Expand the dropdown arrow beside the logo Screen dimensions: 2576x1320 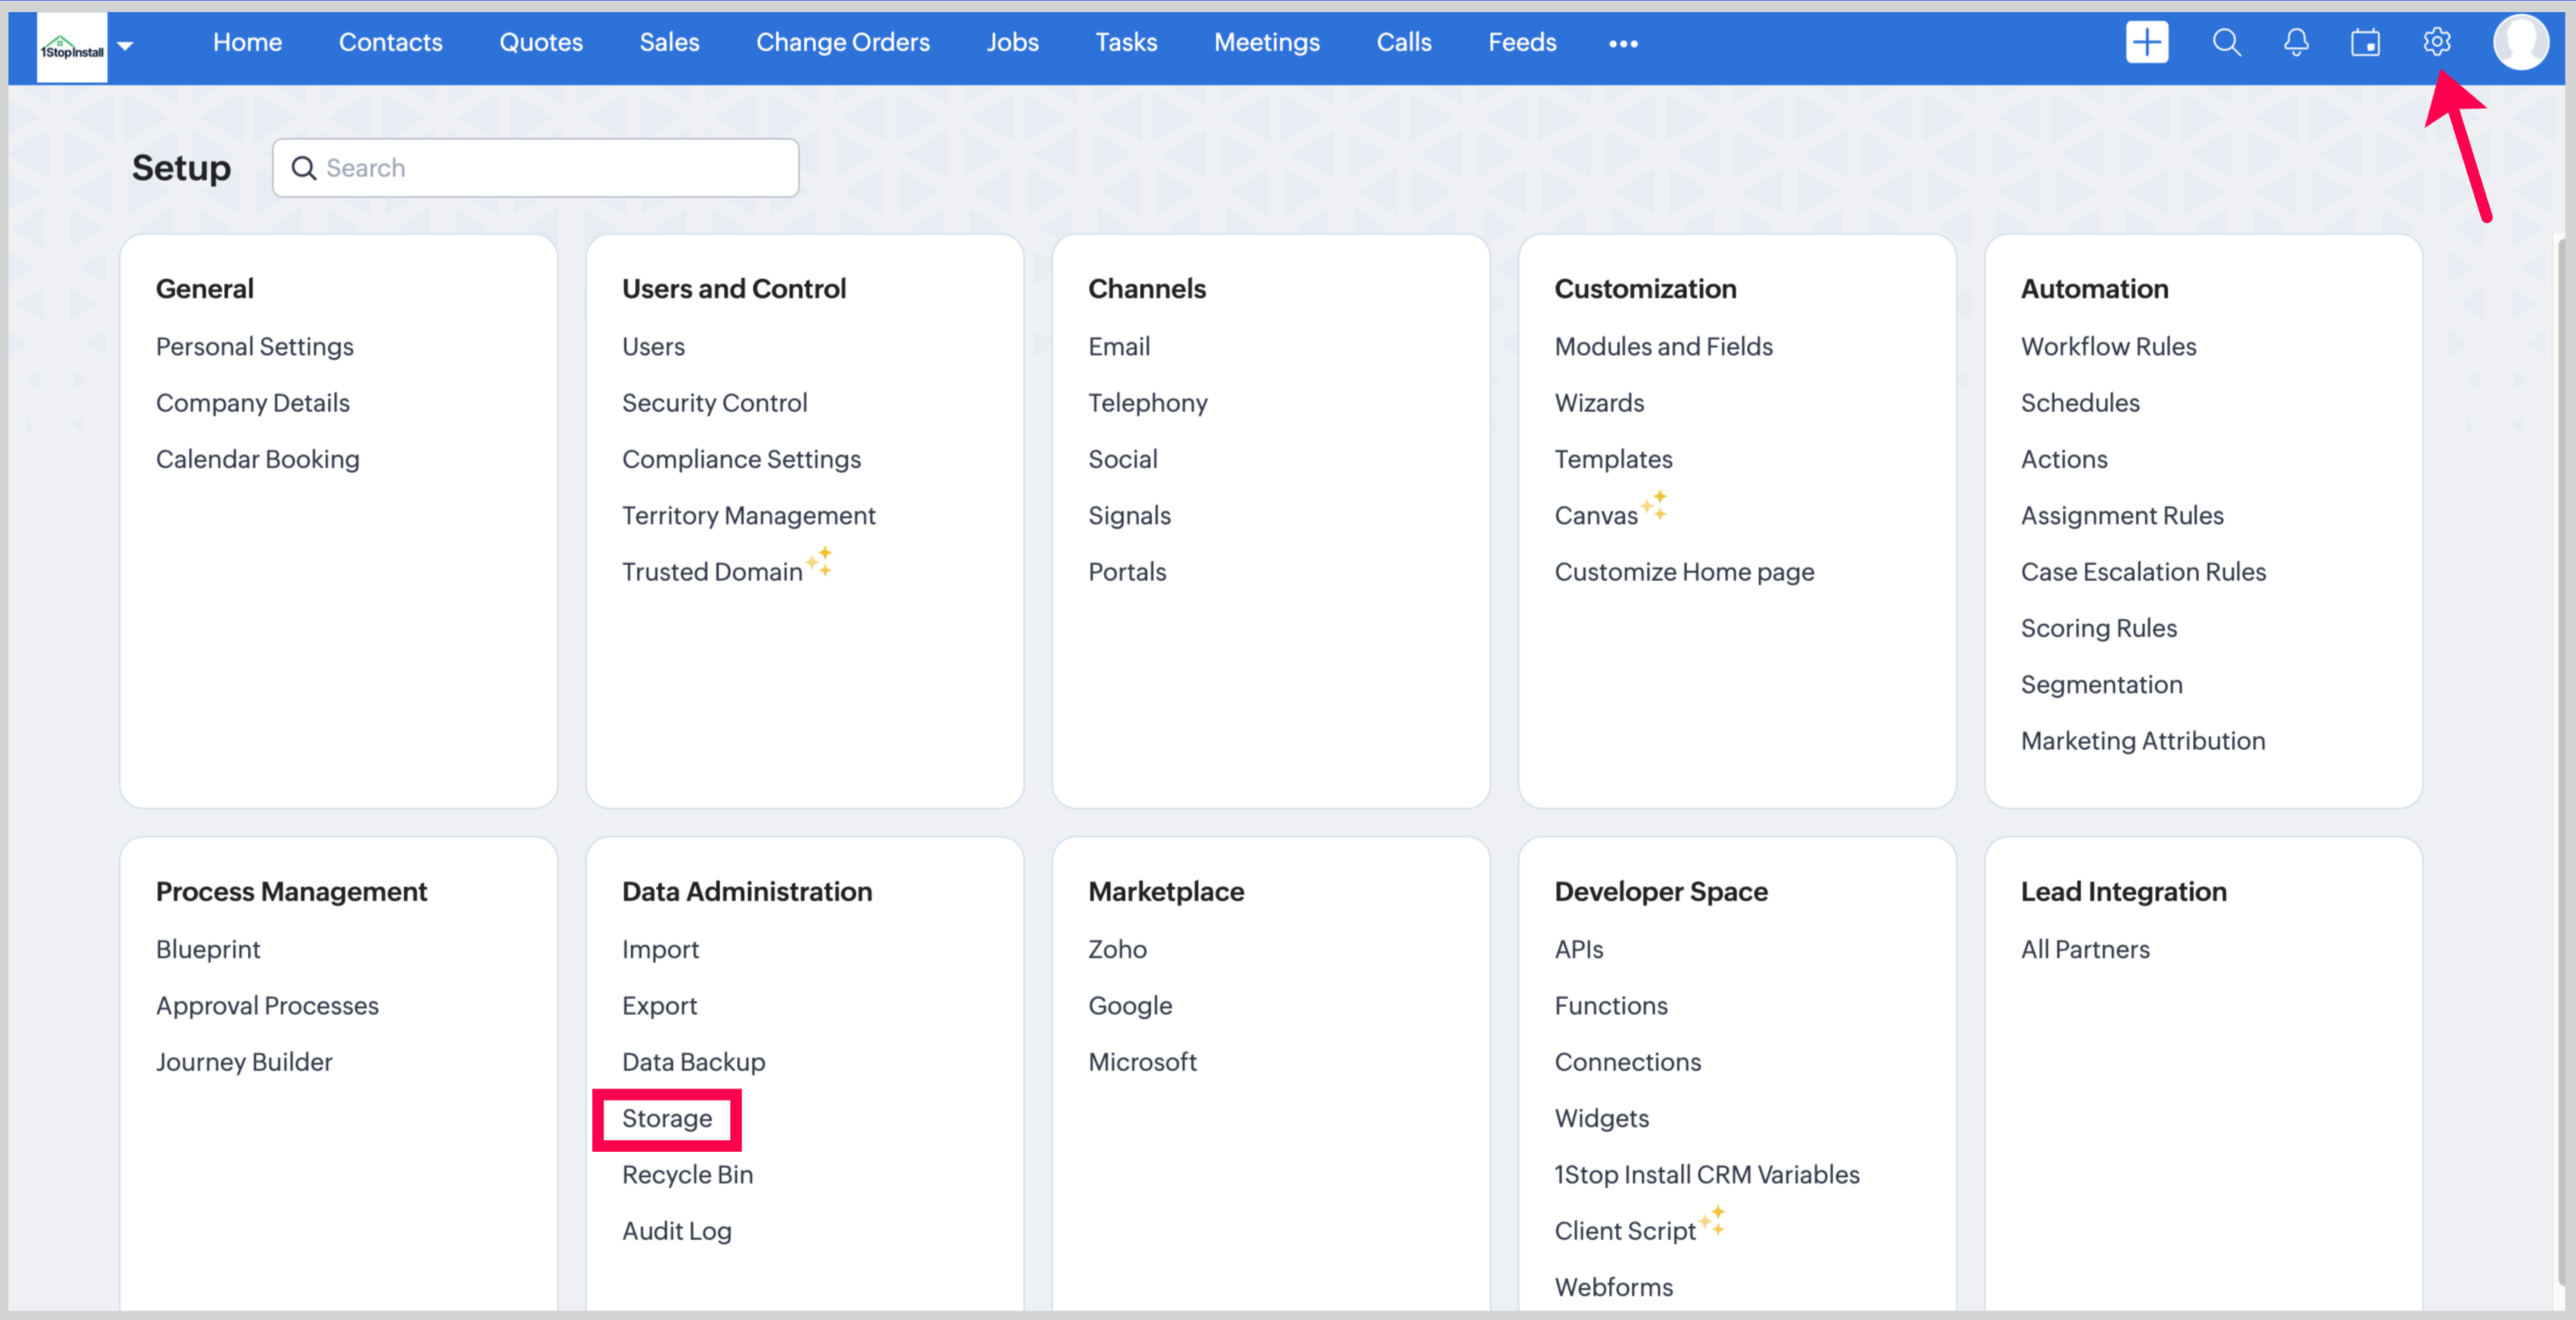click(126, 46)
